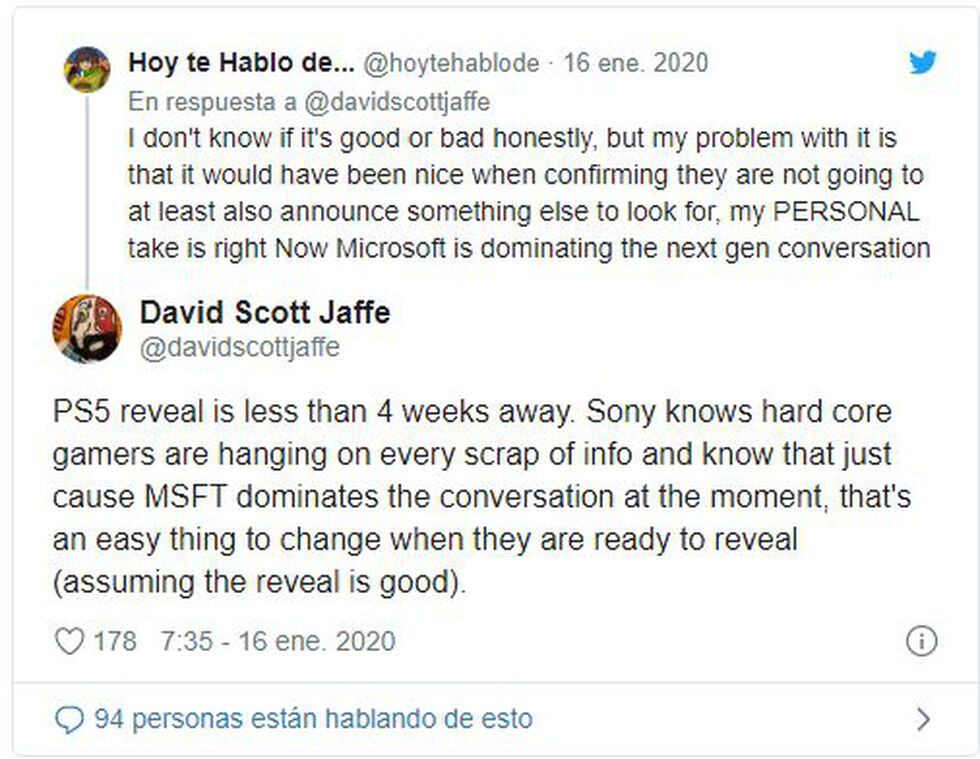Click the @davidscottjaffe mention after 'En respuesta a'
This screenshot has width=980, height=759.
(x=395, y=102)
